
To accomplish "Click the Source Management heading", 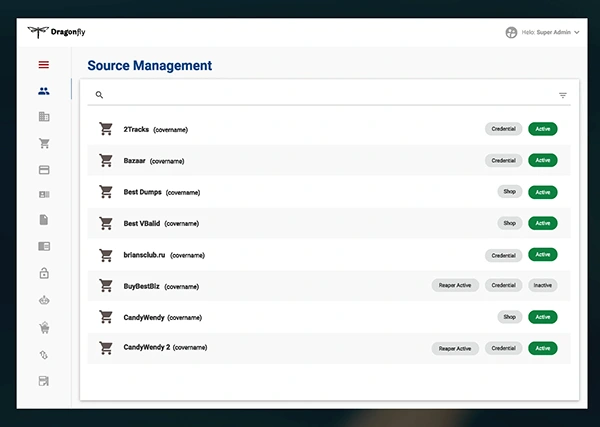I will coord(150,65).
